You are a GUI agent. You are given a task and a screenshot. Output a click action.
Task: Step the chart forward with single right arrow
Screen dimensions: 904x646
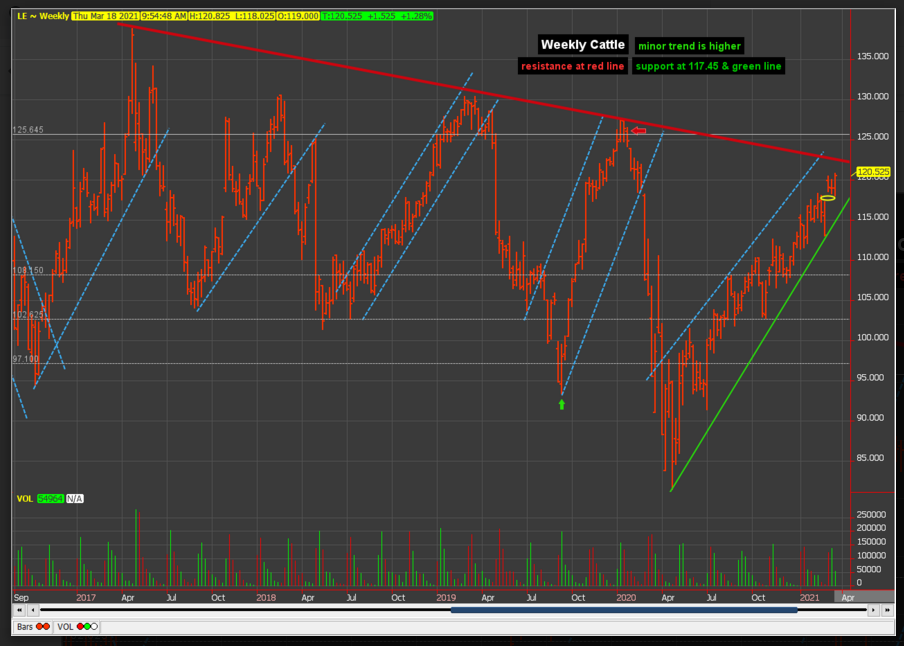873,610
